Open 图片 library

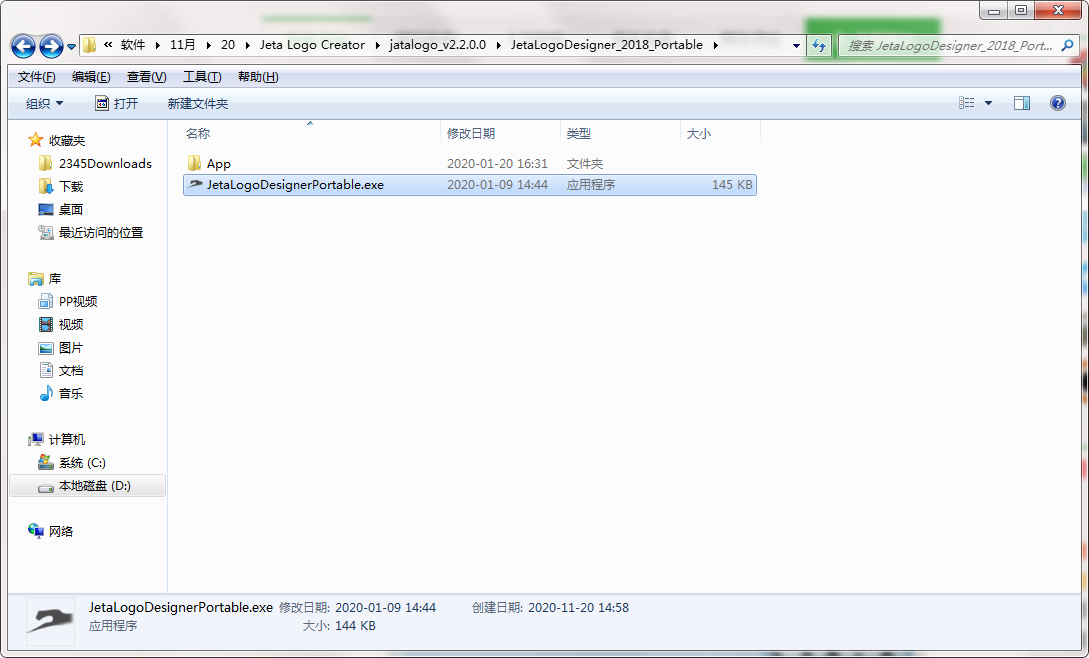click(x=71, y=347)
